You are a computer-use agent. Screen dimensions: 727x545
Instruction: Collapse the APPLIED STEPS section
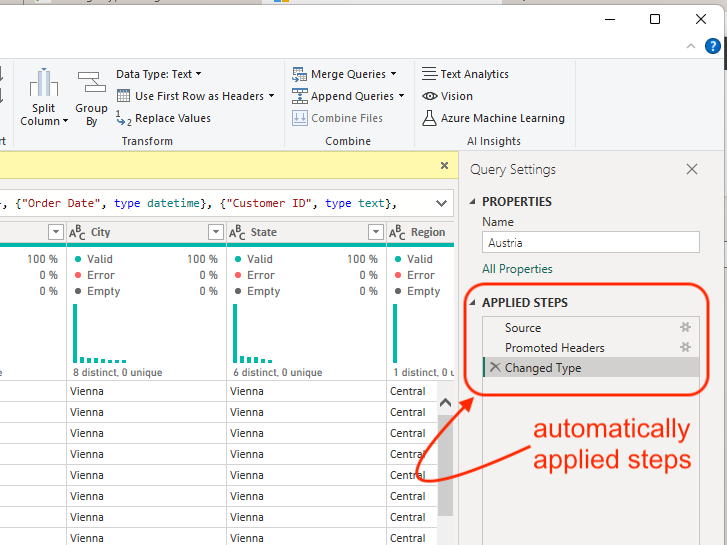pos(473,303)
